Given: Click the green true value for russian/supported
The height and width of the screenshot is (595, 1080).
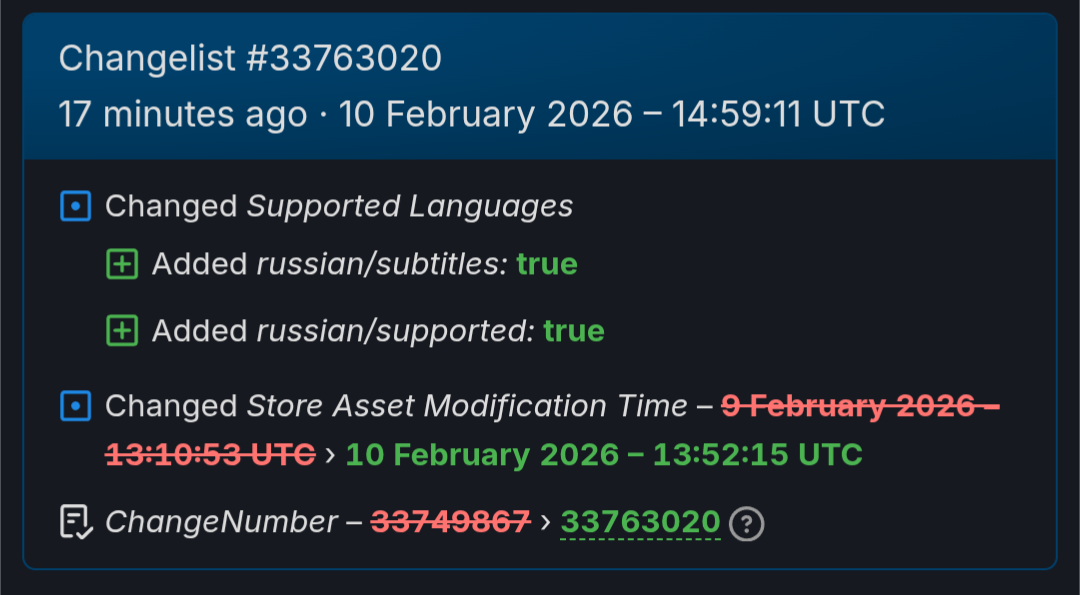Looking at the screenshot, I should click(574, 331).
